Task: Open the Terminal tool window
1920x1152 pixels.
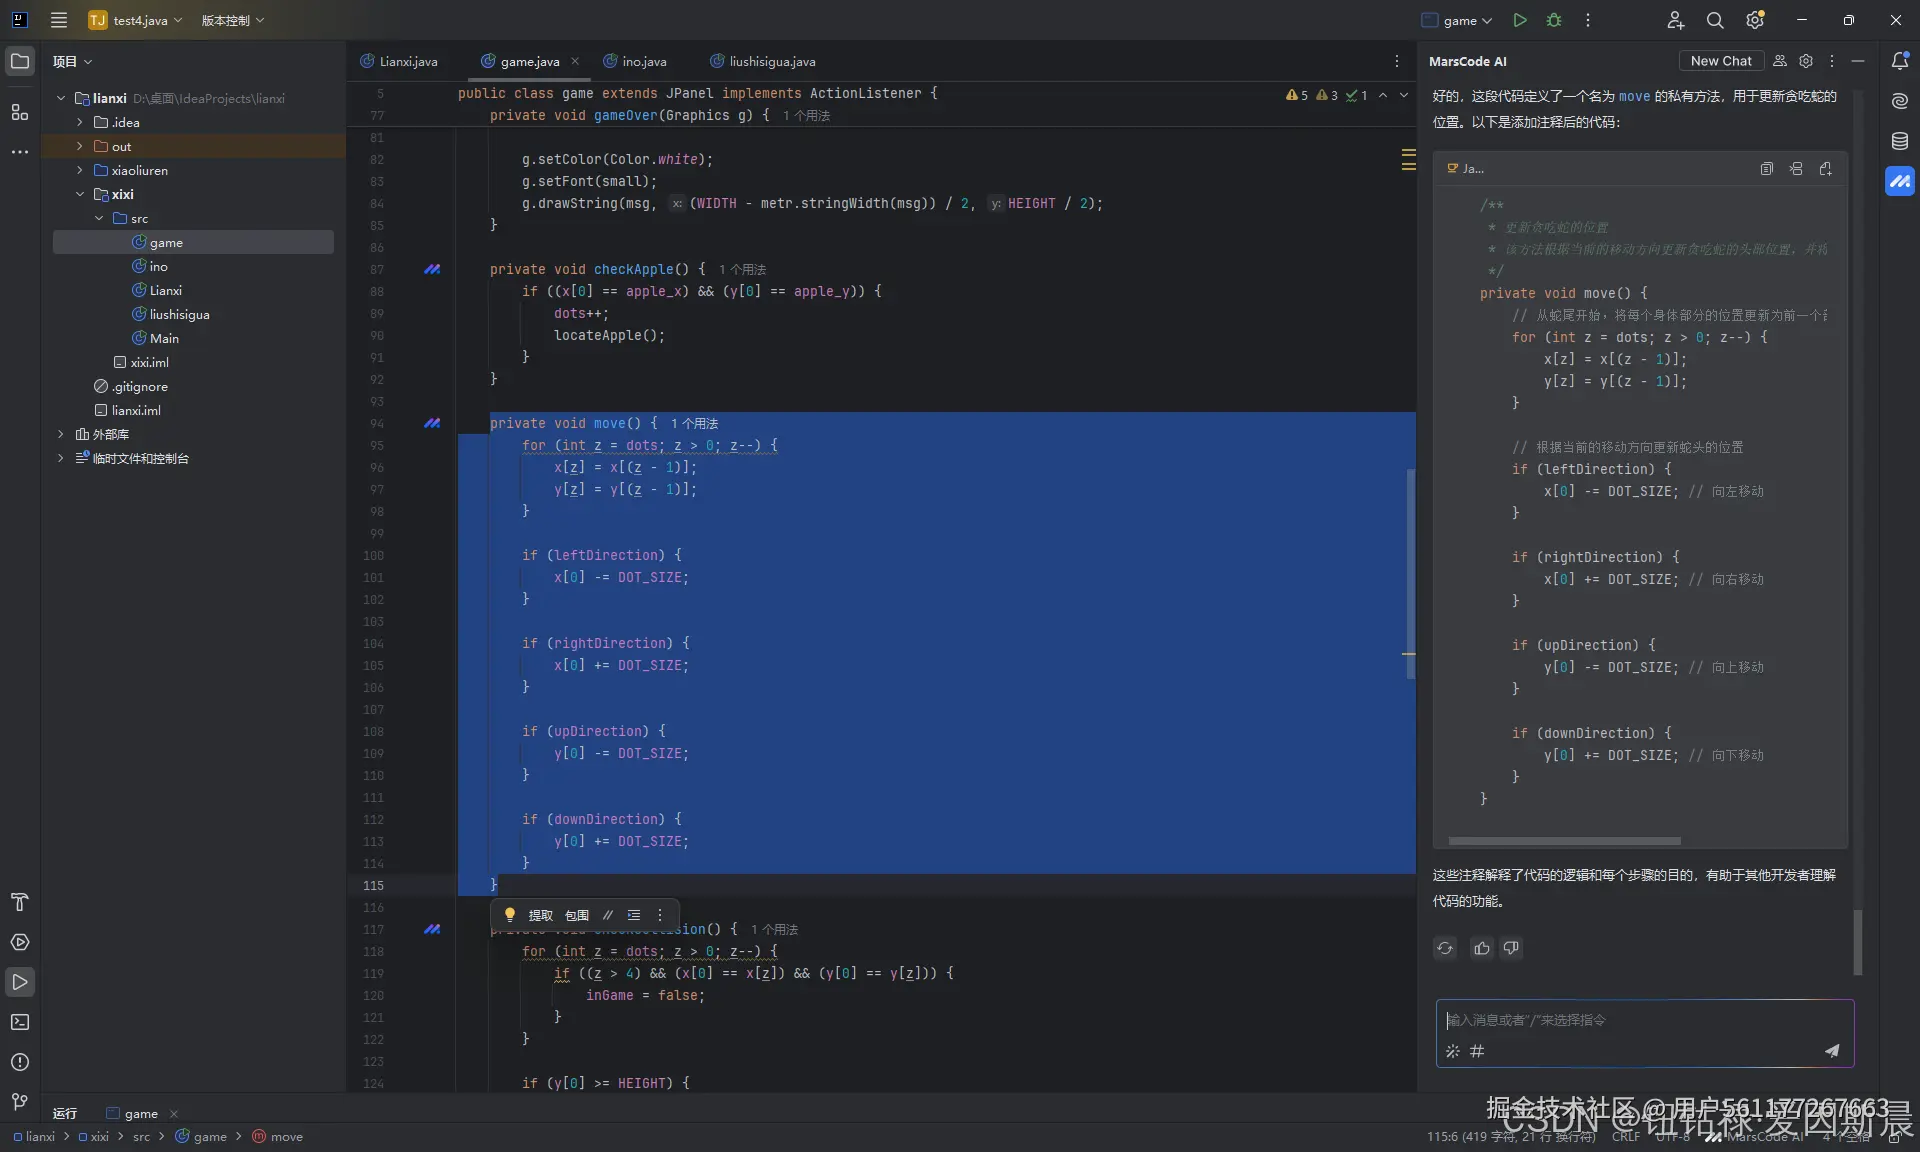Action: pyautogui.click(x=19, y=1022)
